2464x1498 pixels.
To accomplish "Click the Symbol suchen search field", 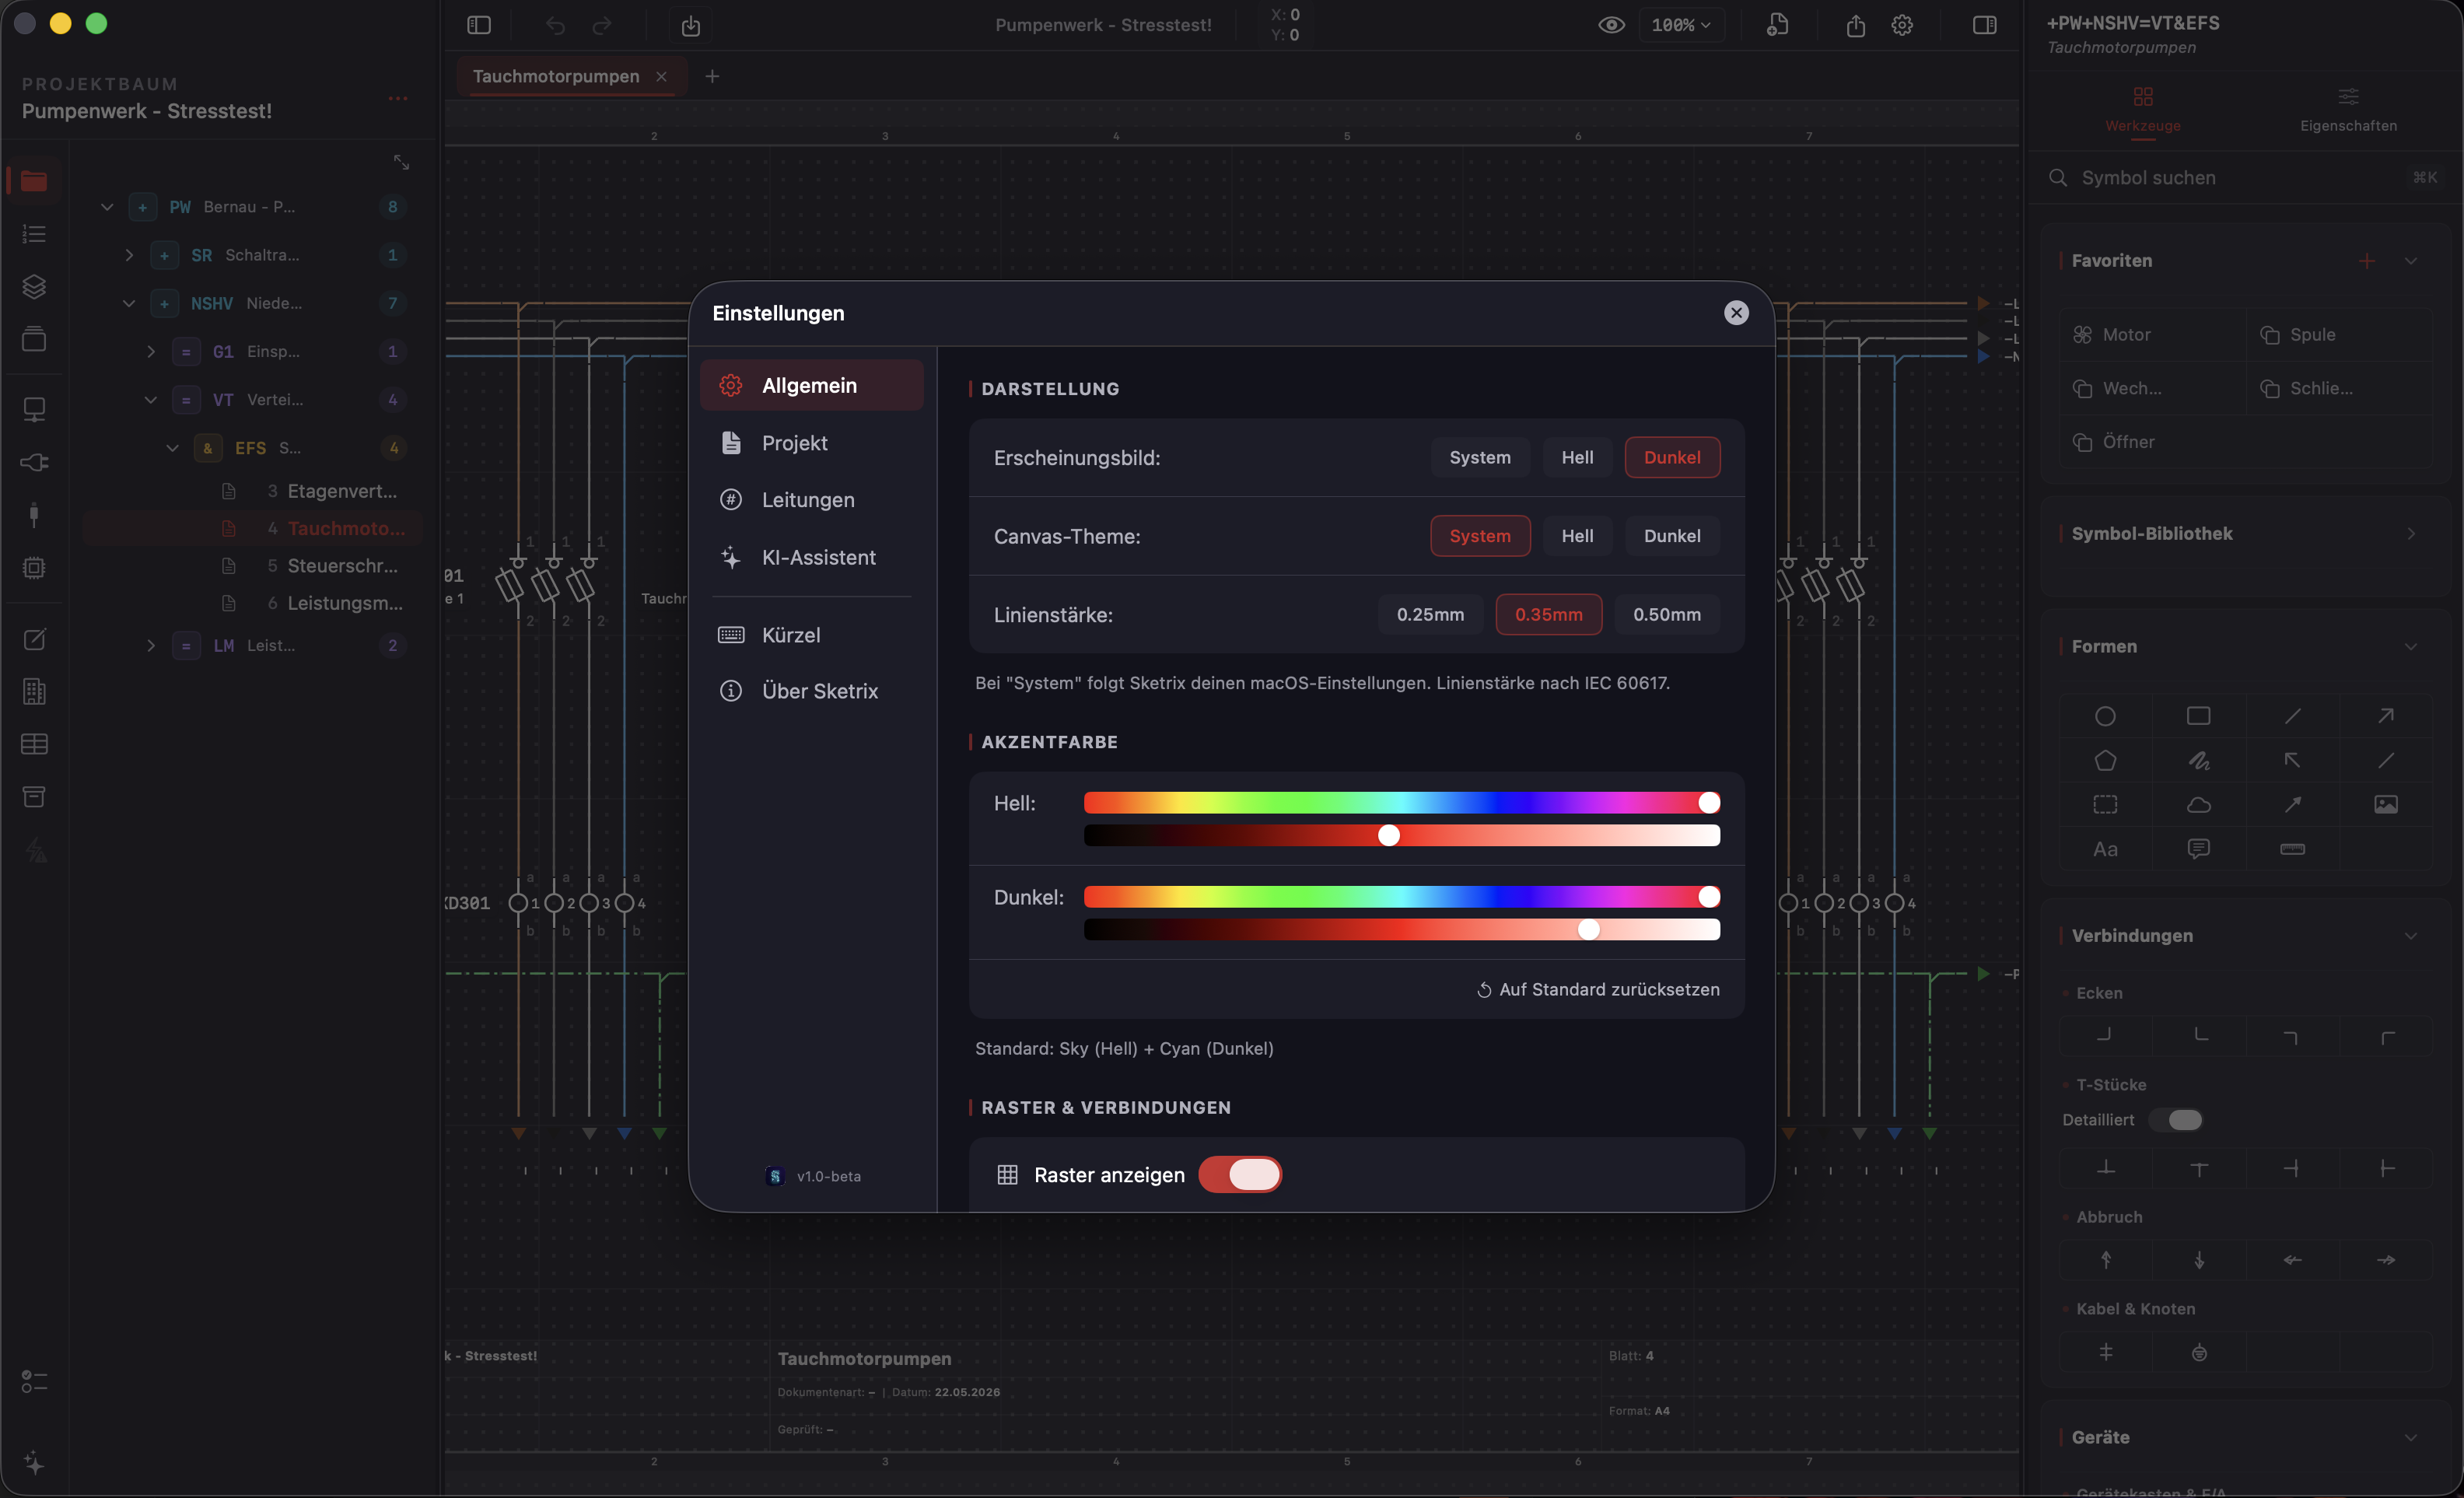I will point(2243,178).
